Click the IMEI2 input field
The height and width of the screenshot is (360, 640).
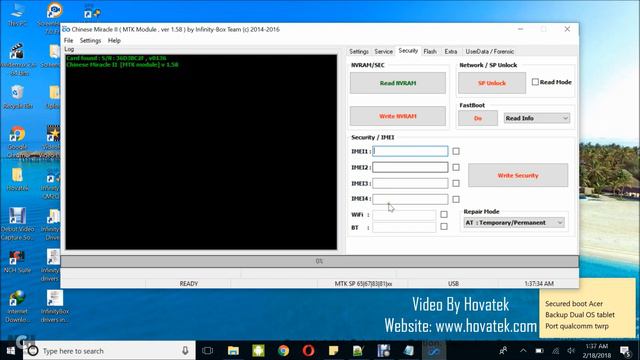tap(410, 167)
